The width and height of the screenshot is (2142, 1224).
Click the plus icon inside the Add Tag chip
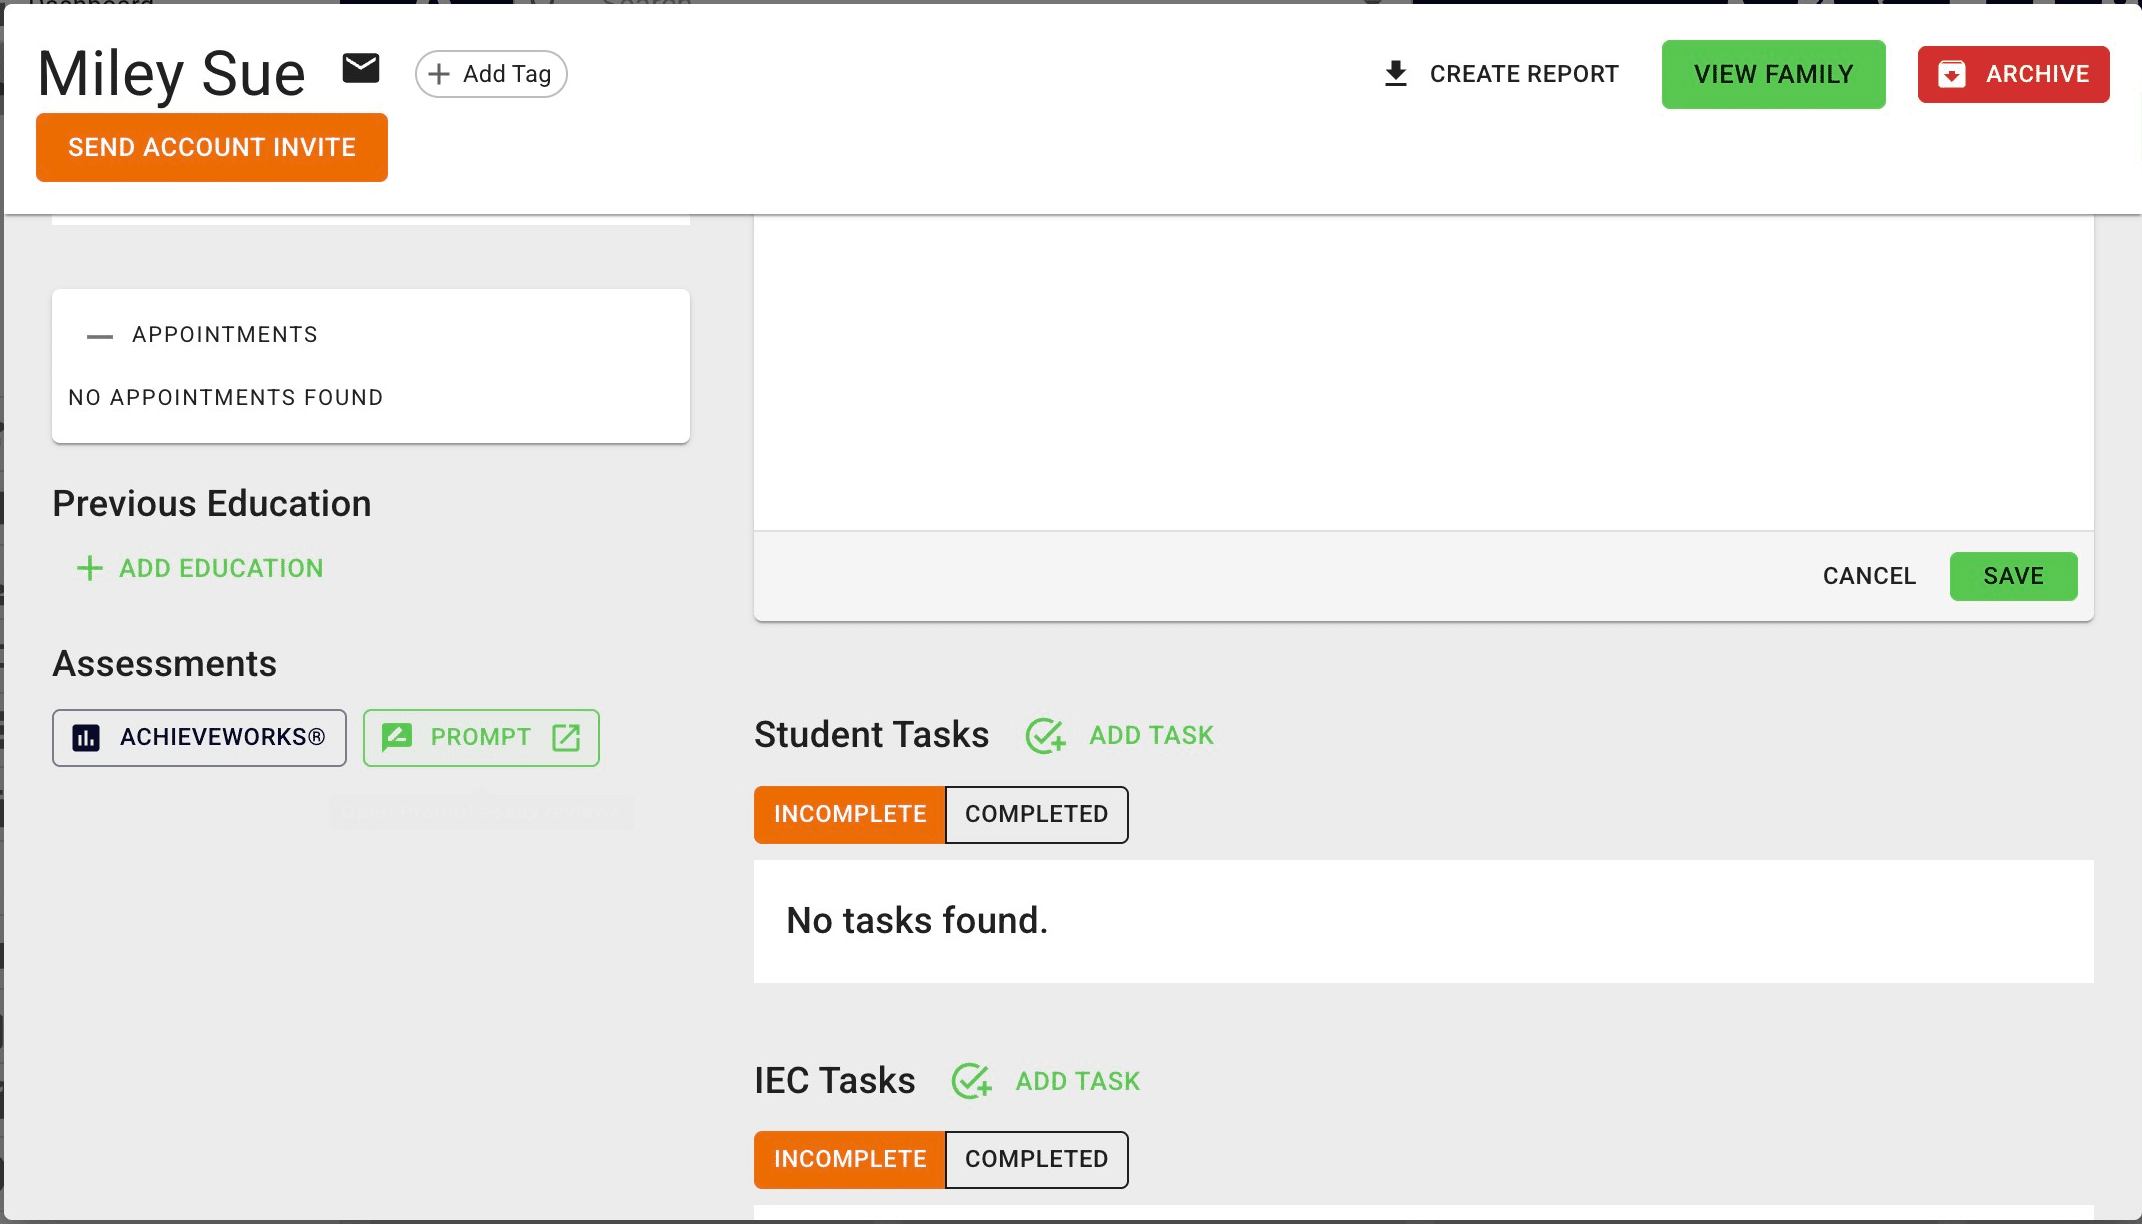[x=439, y=73]
